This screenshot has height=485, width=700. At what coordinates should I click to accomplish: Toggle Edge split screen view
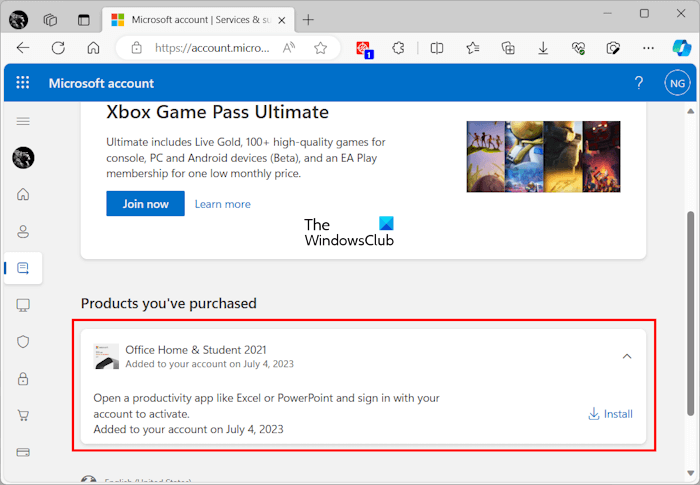(437, 48)
